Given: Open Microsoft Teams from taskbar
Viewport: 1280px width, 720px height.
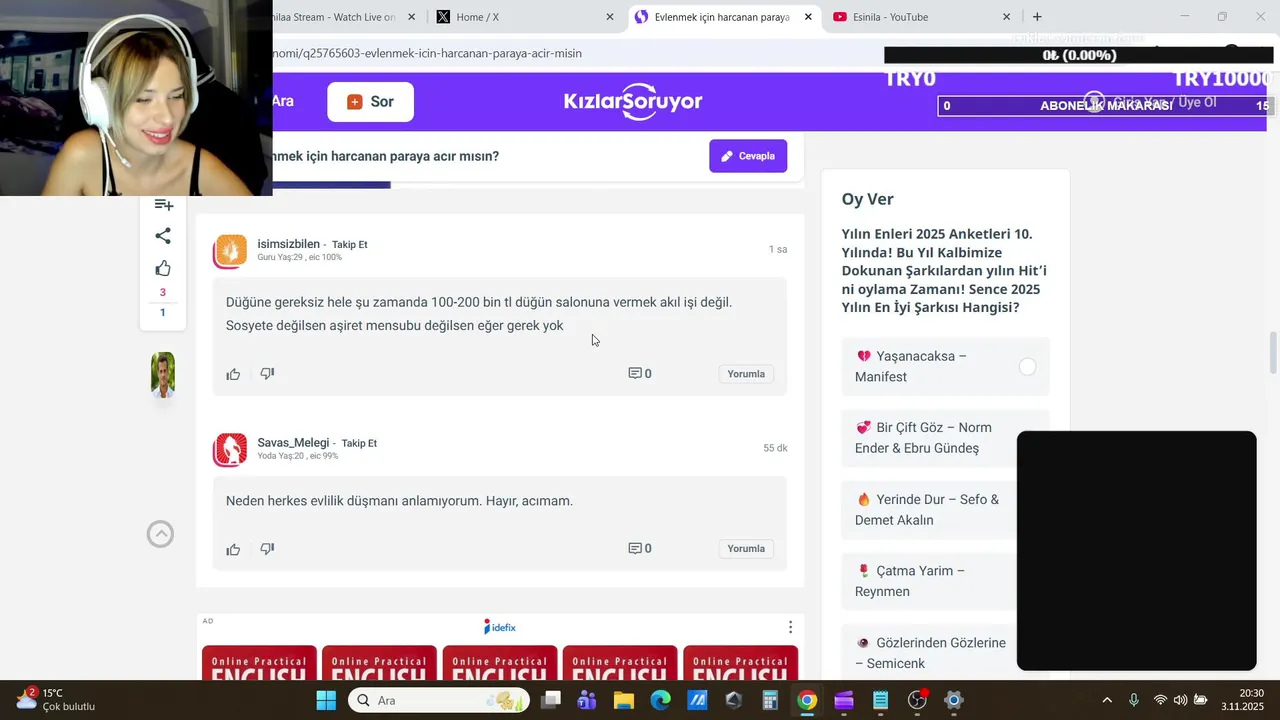Looking at the screenshot, I should (x=587, y=700).
